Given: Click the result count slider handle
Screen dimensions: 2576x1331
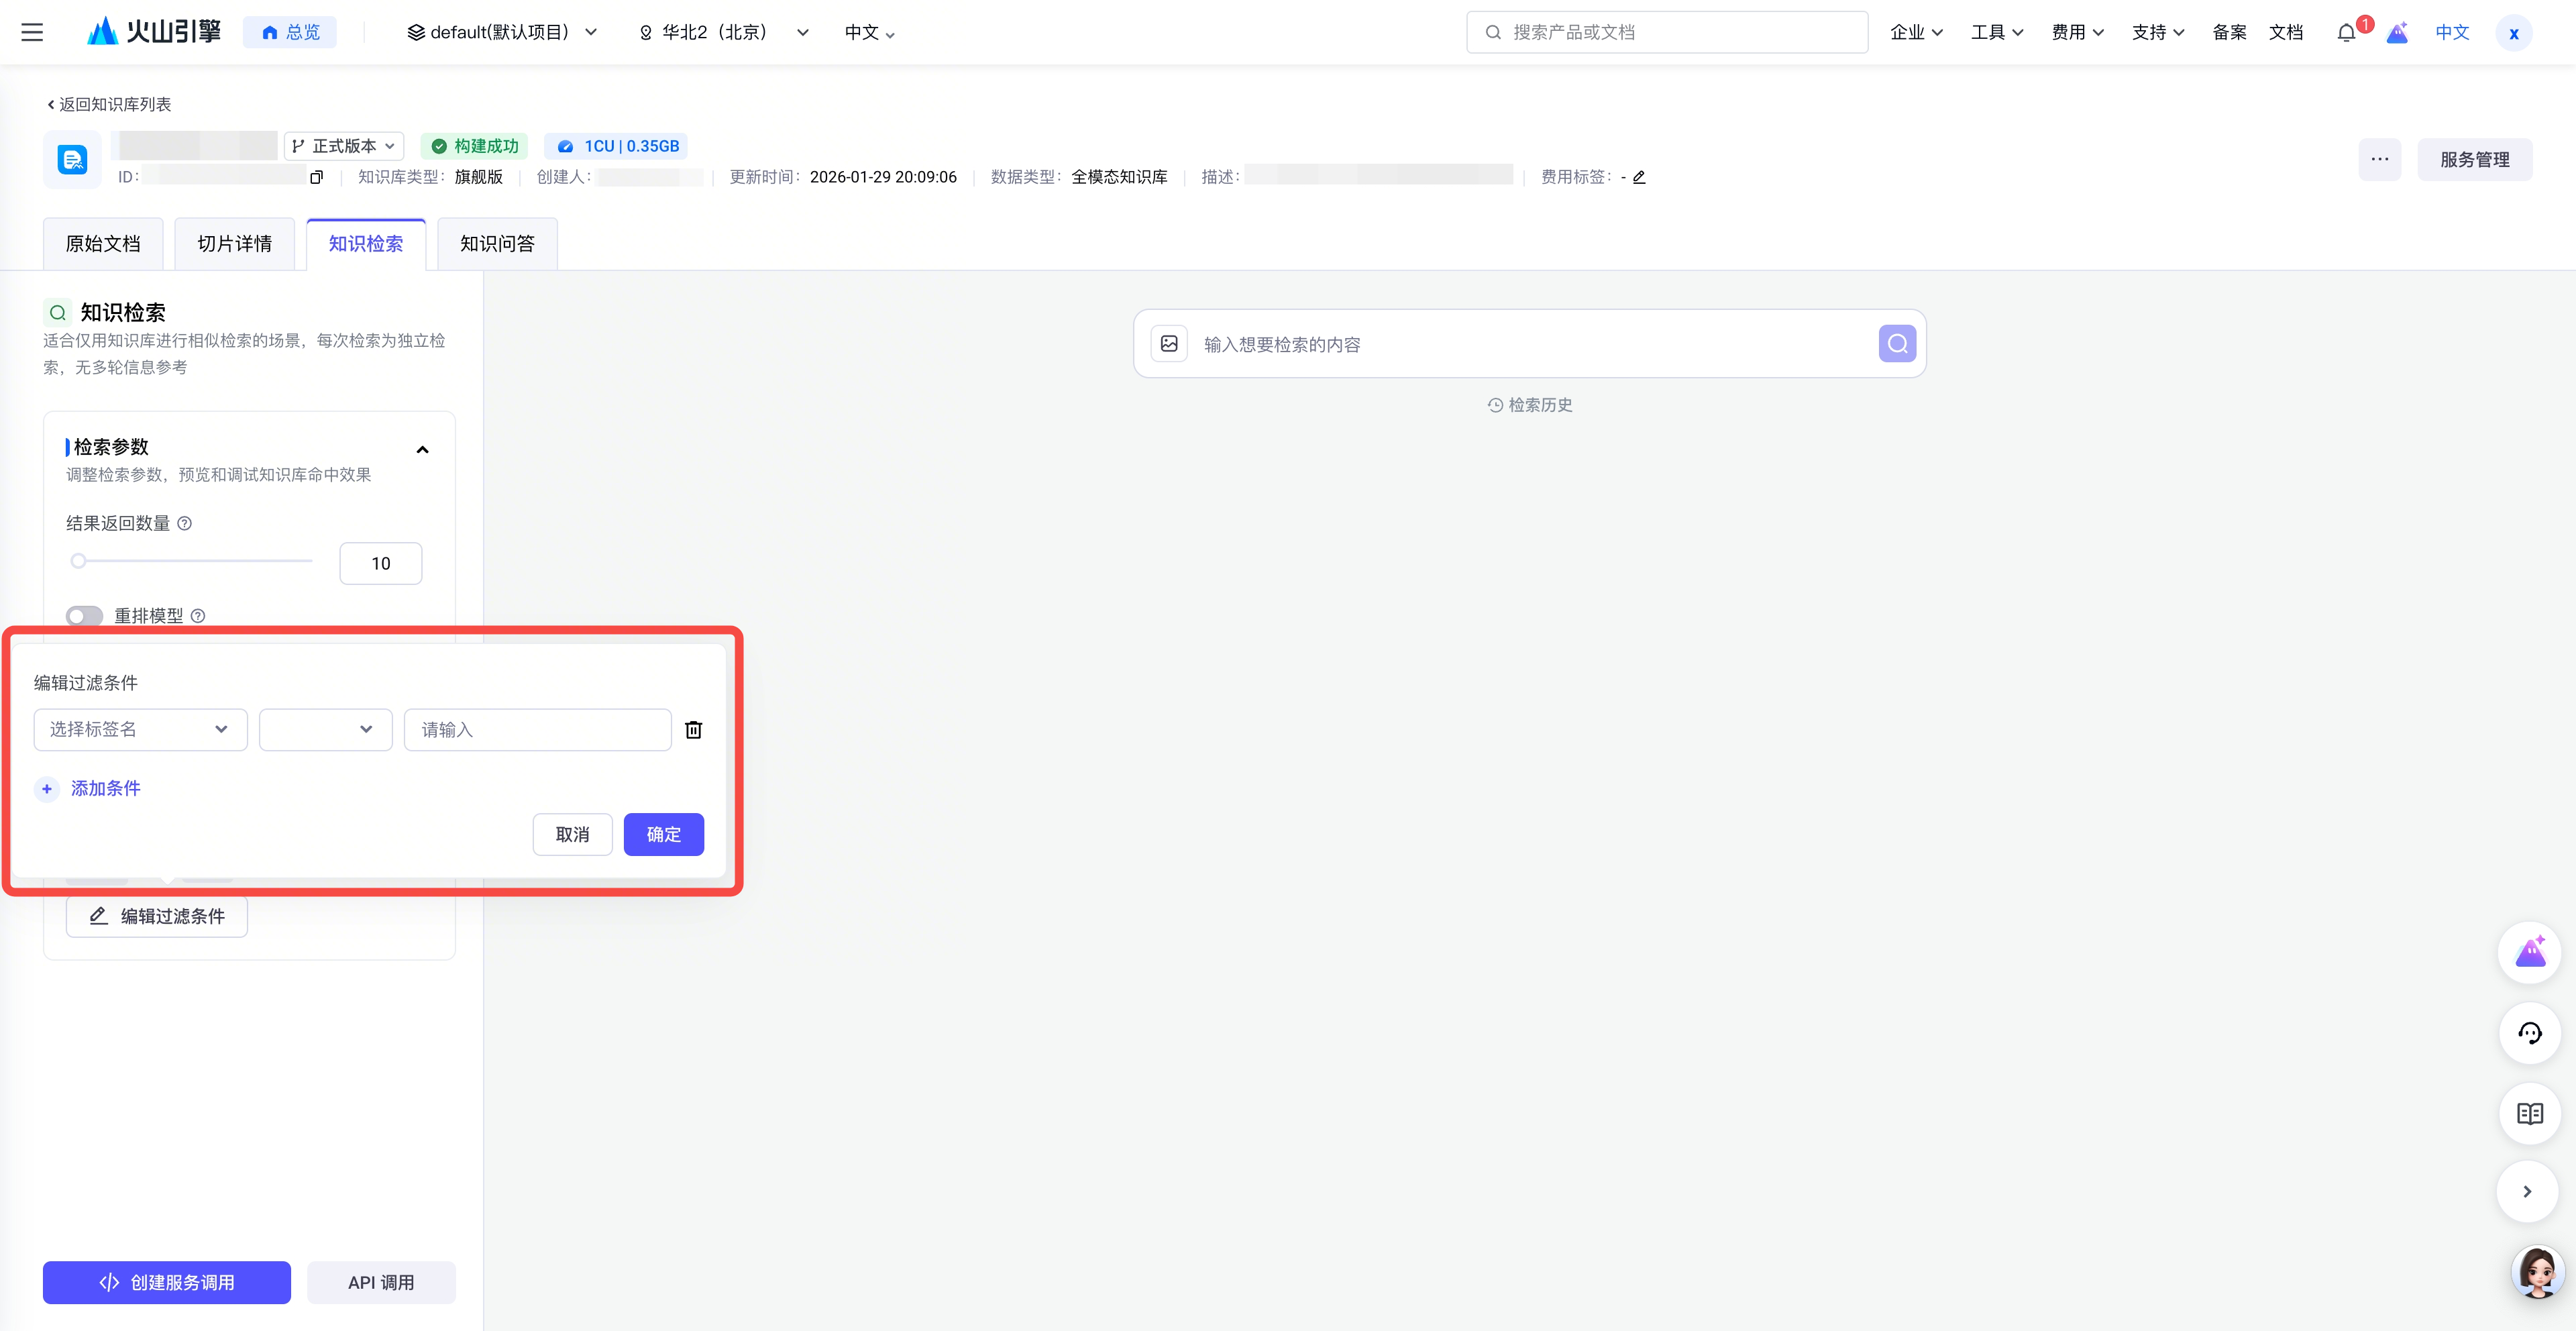Looking at the screenshot, I should [x=78, y=561].
